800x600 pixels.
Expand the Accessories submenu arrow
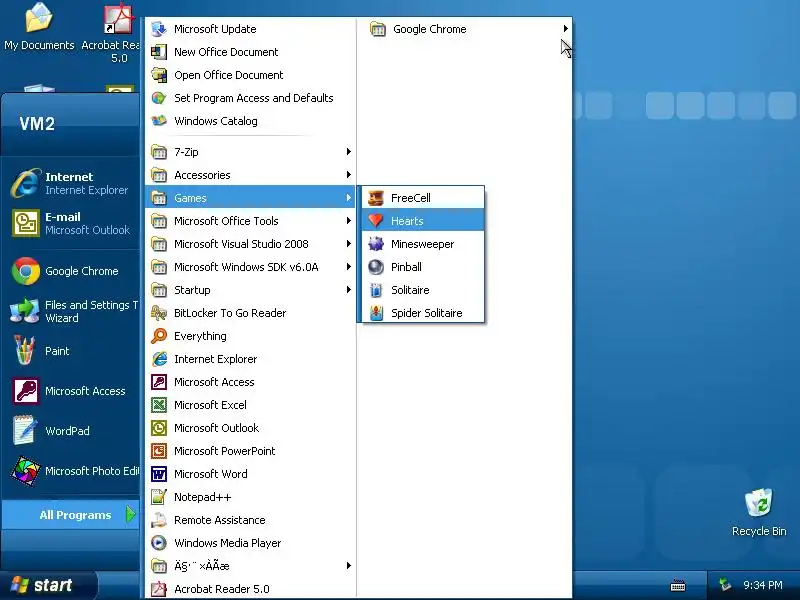tap(348, 174)
